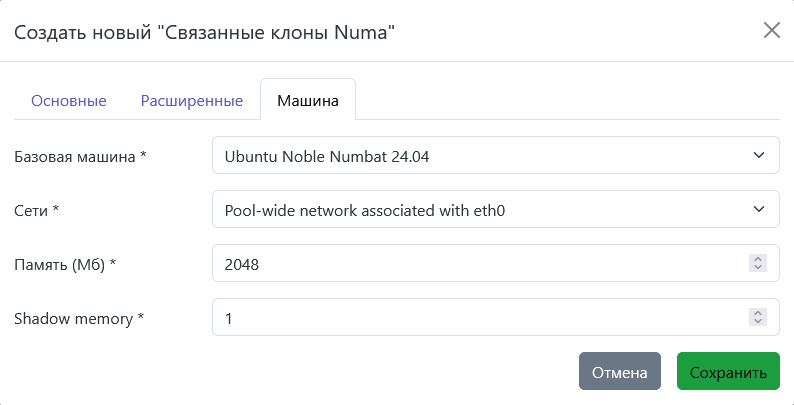Click the Базовая машина label
794x405 pixels.
click(80, 156)
